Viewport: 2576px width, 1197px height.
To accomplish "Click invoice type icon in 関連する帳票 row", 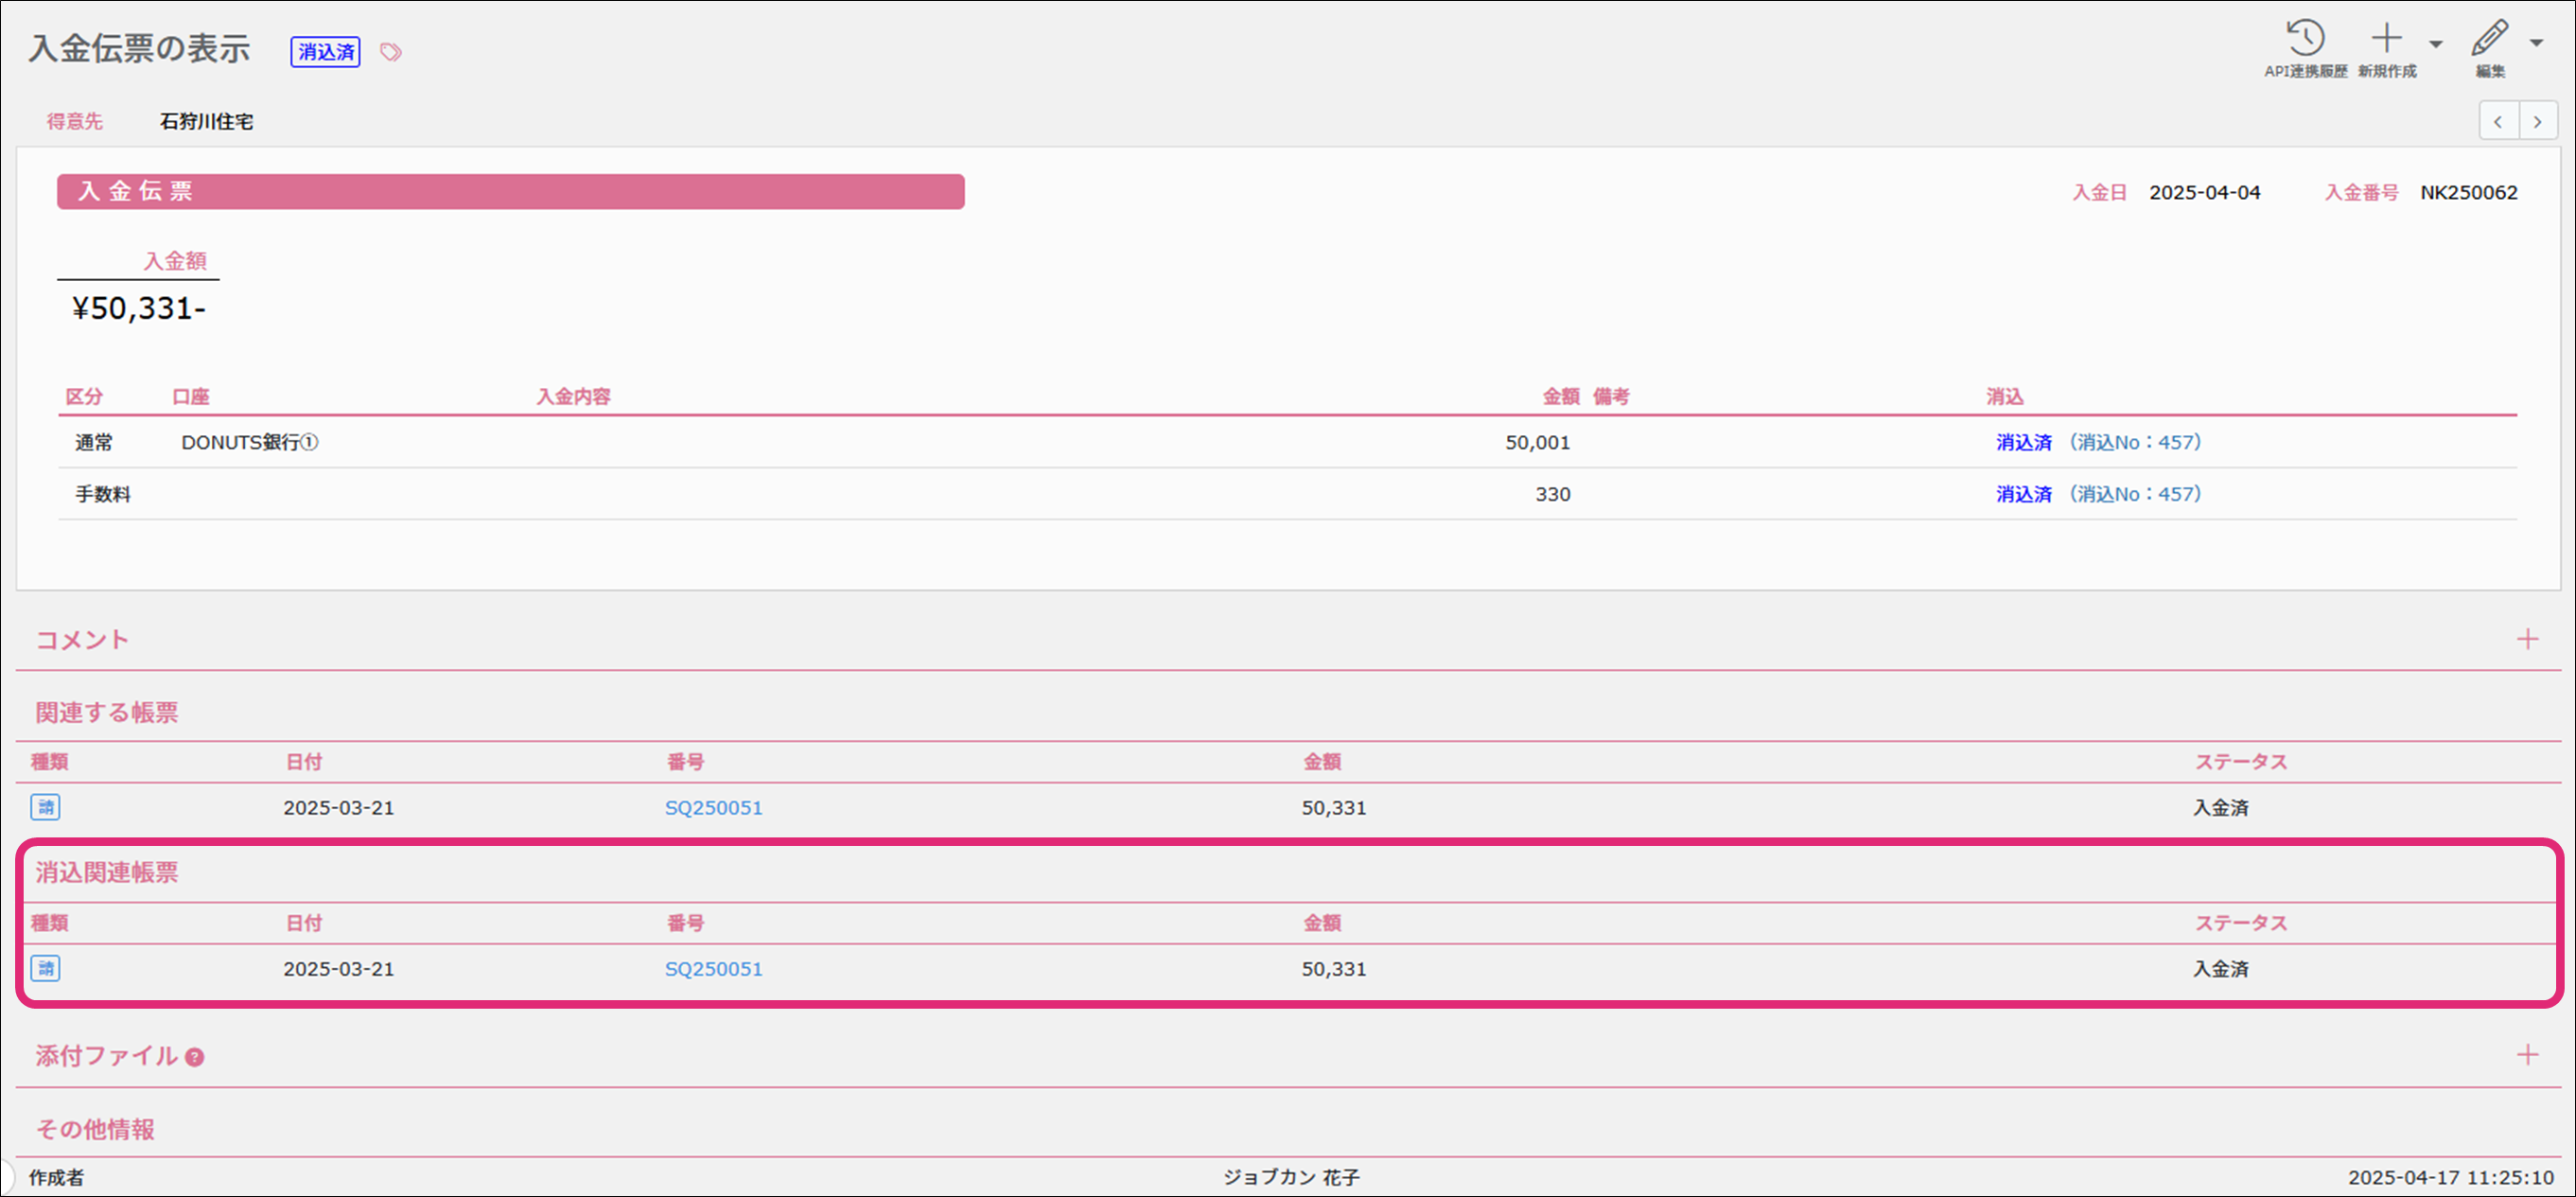I will [45, 807].
